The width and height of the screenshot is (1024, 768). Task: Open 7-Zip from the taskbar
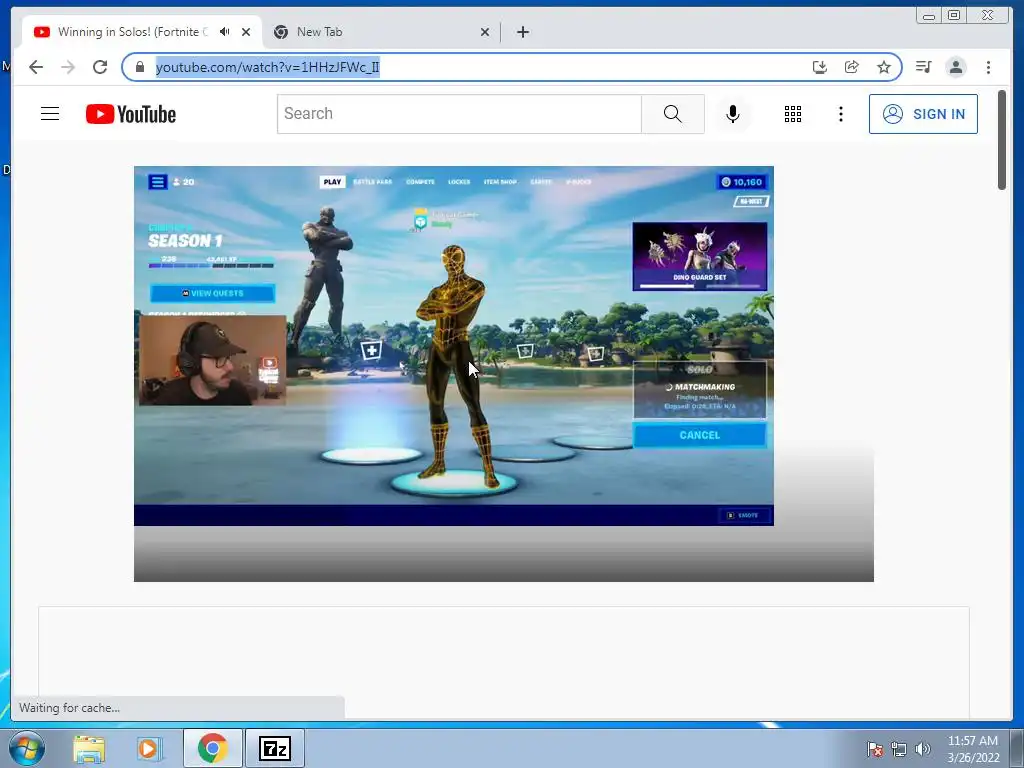275,749
